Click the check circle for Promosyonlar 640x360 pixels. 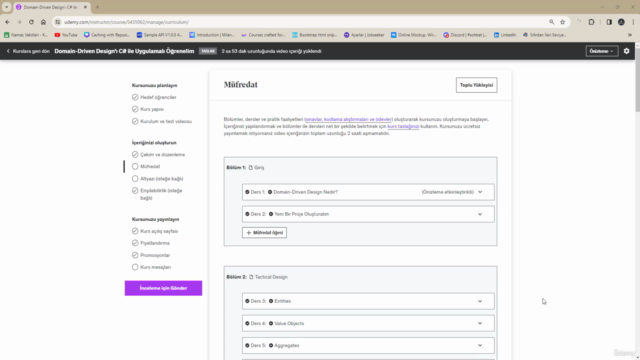(x=135, y=255)
